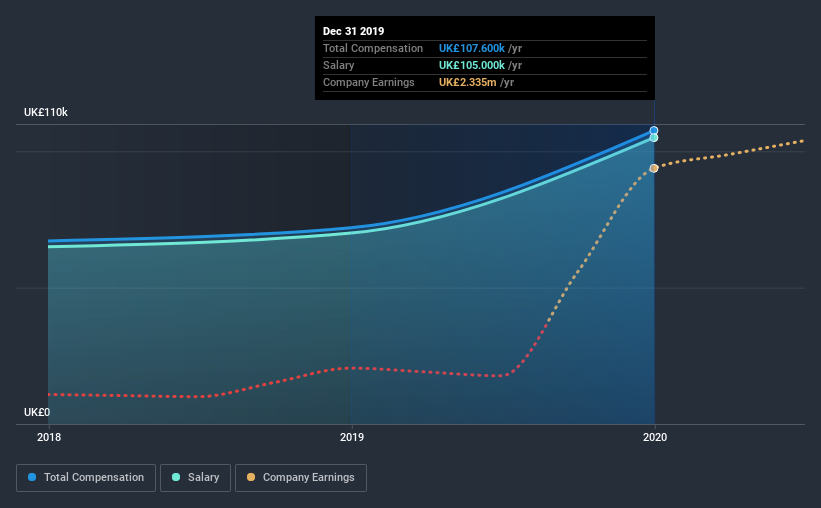Click the teal Salary data point
The width and height of the screenshot is (821, 508).
pyautogui.click(x=654, y=138)
